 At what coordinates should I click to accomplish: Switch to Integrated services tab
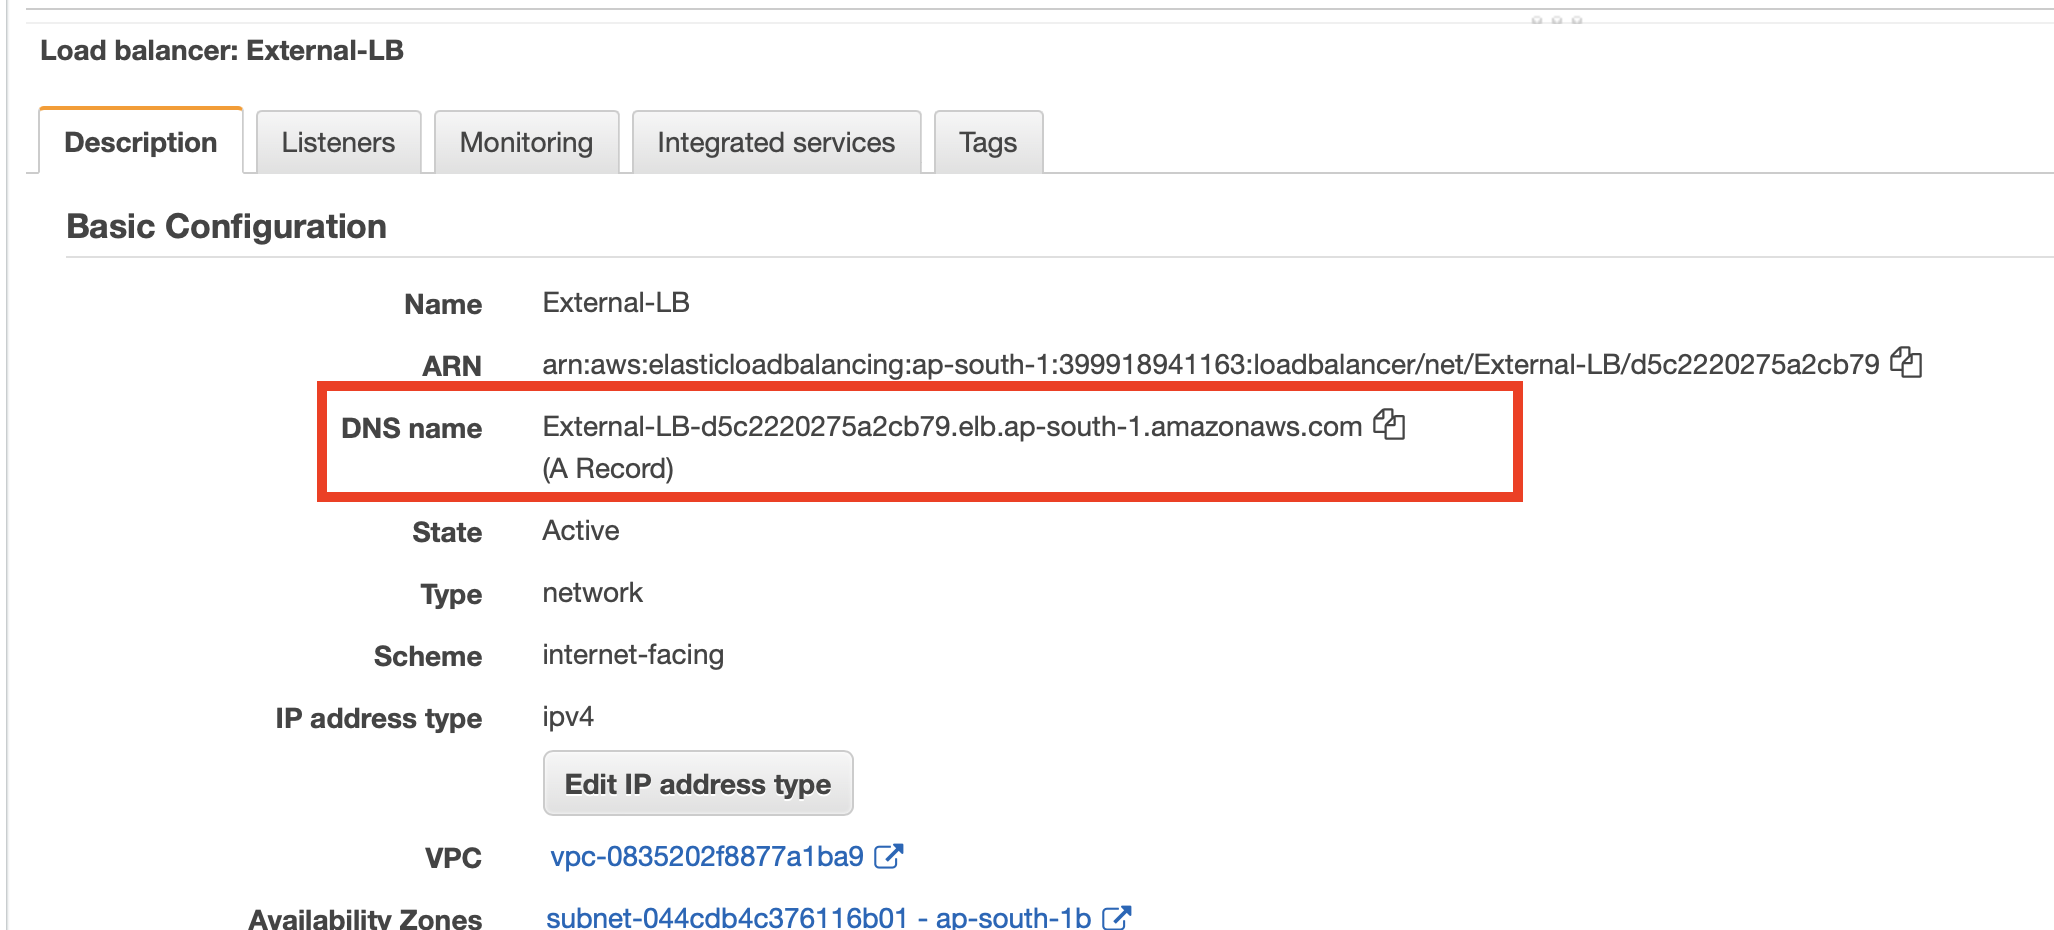pos(776,142)
